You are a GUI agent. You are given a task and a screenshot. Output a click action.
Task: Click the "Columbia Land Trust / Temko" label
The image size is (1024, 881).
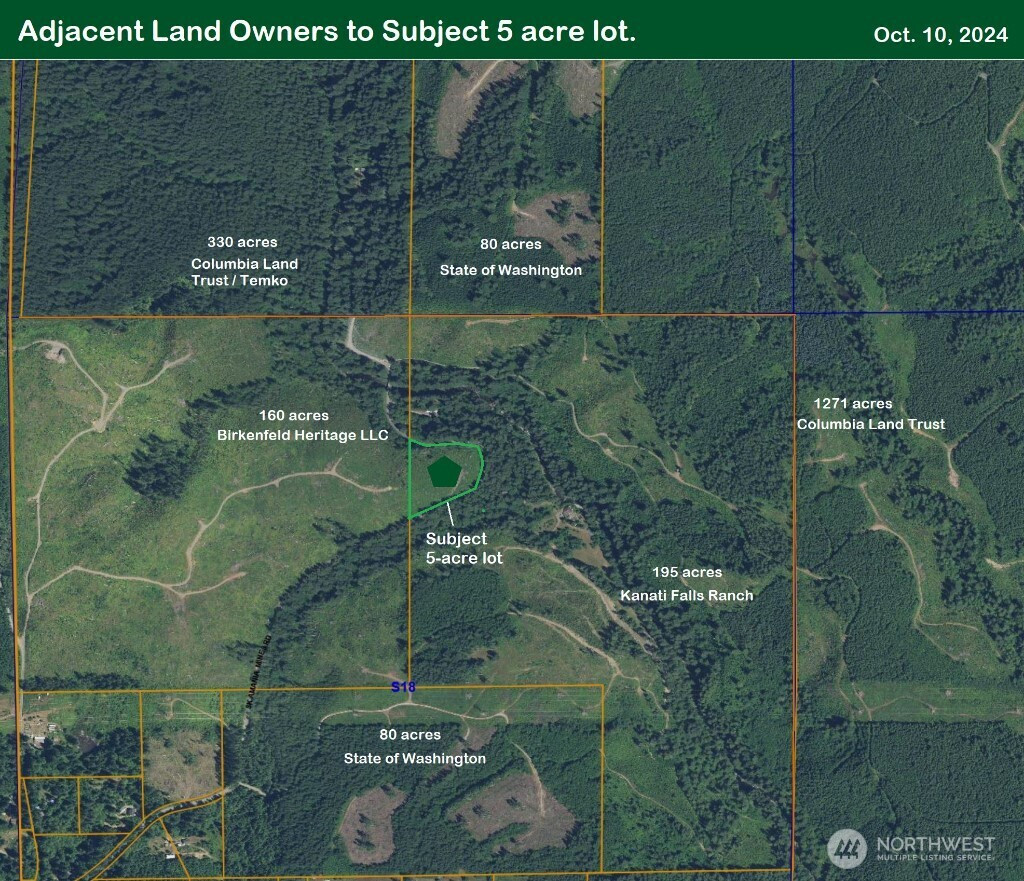click(x=244, y=272)
